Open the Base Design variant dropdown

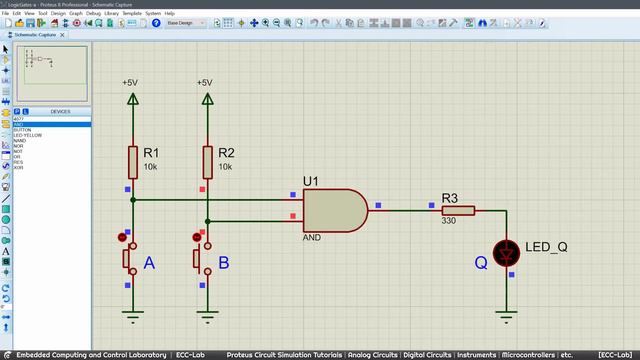(x=186, y=23)
